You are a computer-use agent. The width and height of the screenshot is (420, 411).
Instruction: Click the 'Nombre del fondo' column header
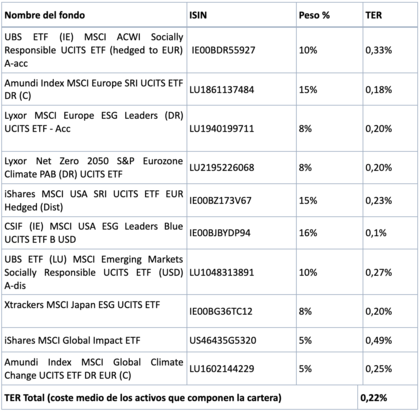click(44, 15)
